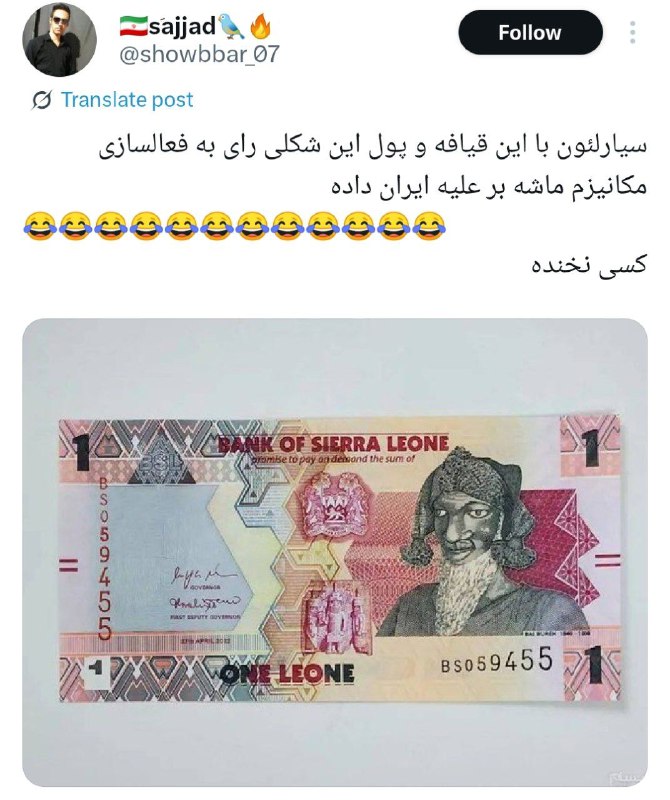This screenshot has width=670, height=800.
Task: Click the watermark in image bottom corner
Action: pos(625,777)
